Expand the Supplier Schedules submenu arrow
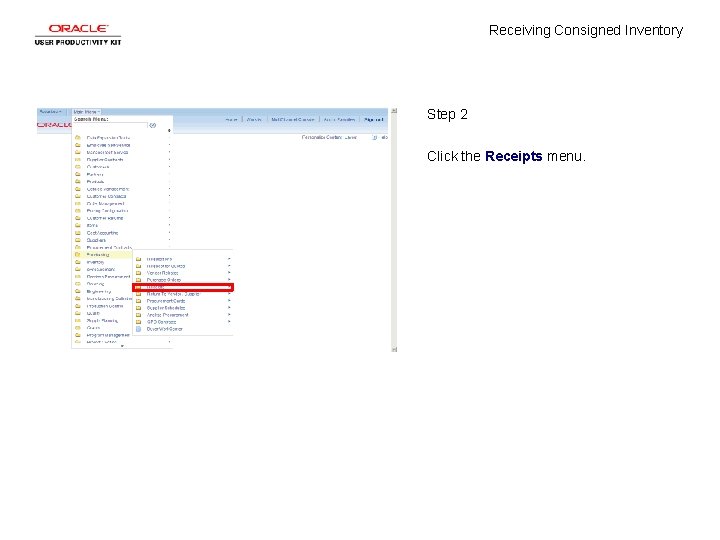This screenshot has width=720, height=540. (229, 308)
